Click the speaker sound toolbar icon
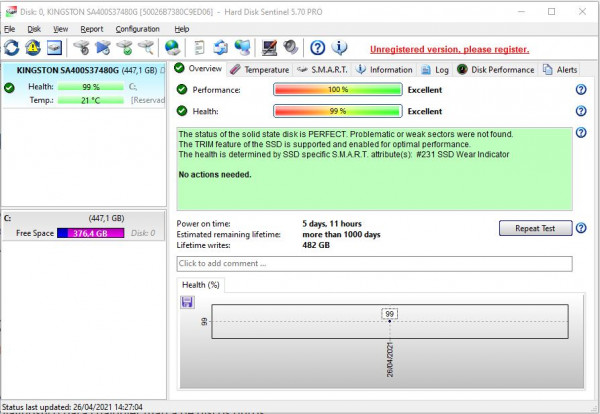600x414 pixels. pyautogui.click(x=291, y=47)
